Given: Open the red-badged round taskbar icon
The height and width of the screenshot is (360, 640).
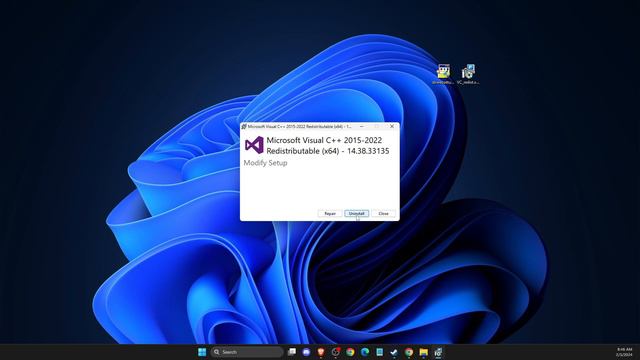Looking at the screenshot, I should 336,352.
